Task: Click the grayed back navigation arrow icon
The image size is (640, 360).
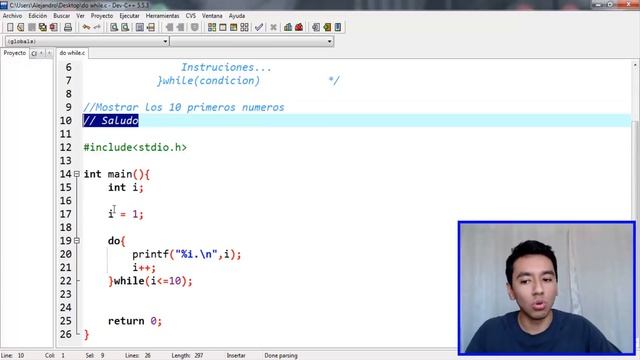Action: pyautogui.click(x=169, y=27)
